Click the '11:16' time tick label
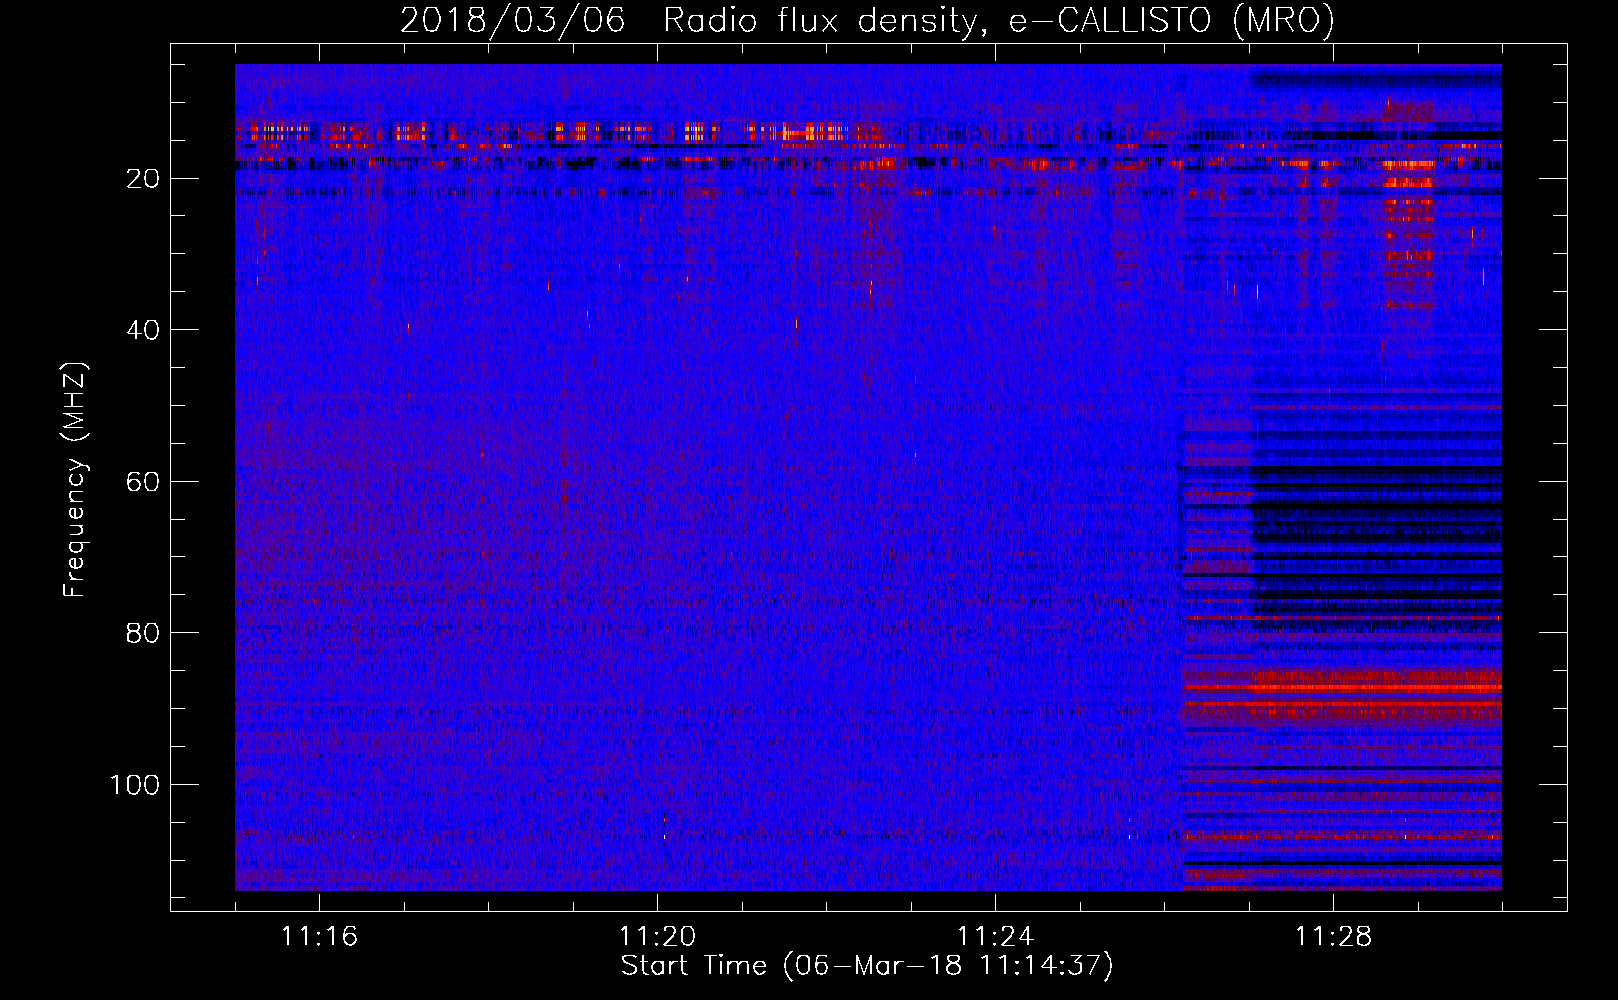Viewport: 1618px width, 1000px height. click(319, 937)
